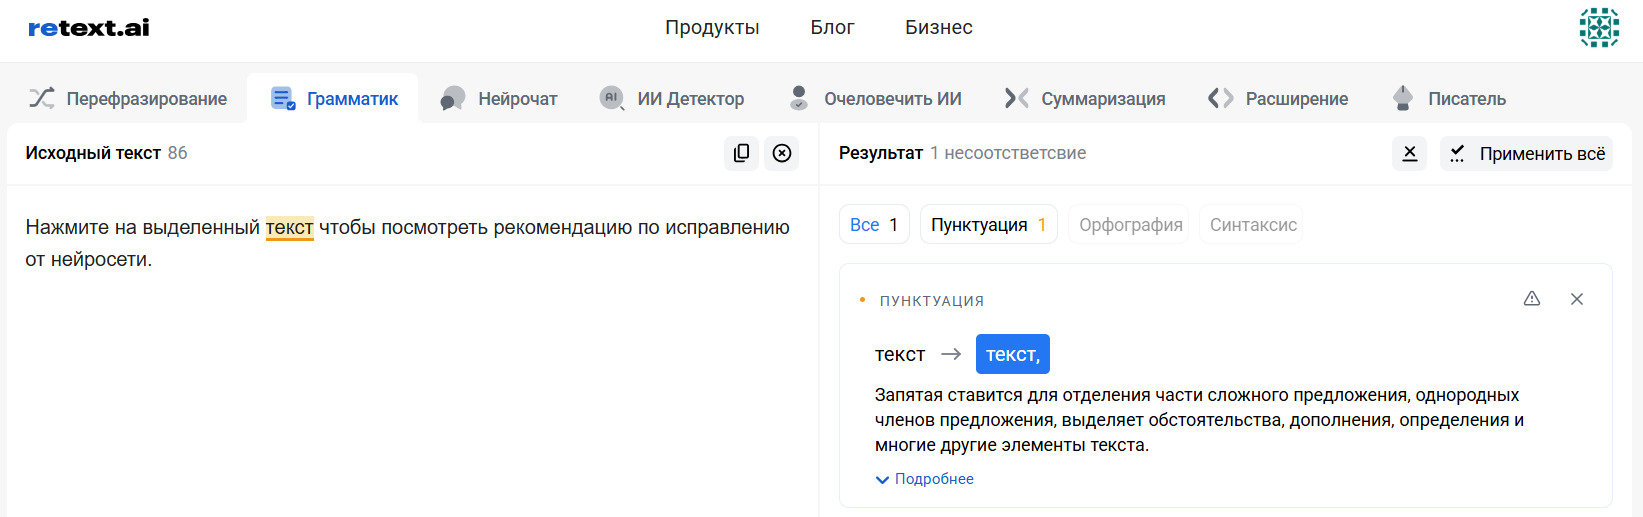Click the Суммаризация collapse arrows icon

coord(1017,98)
